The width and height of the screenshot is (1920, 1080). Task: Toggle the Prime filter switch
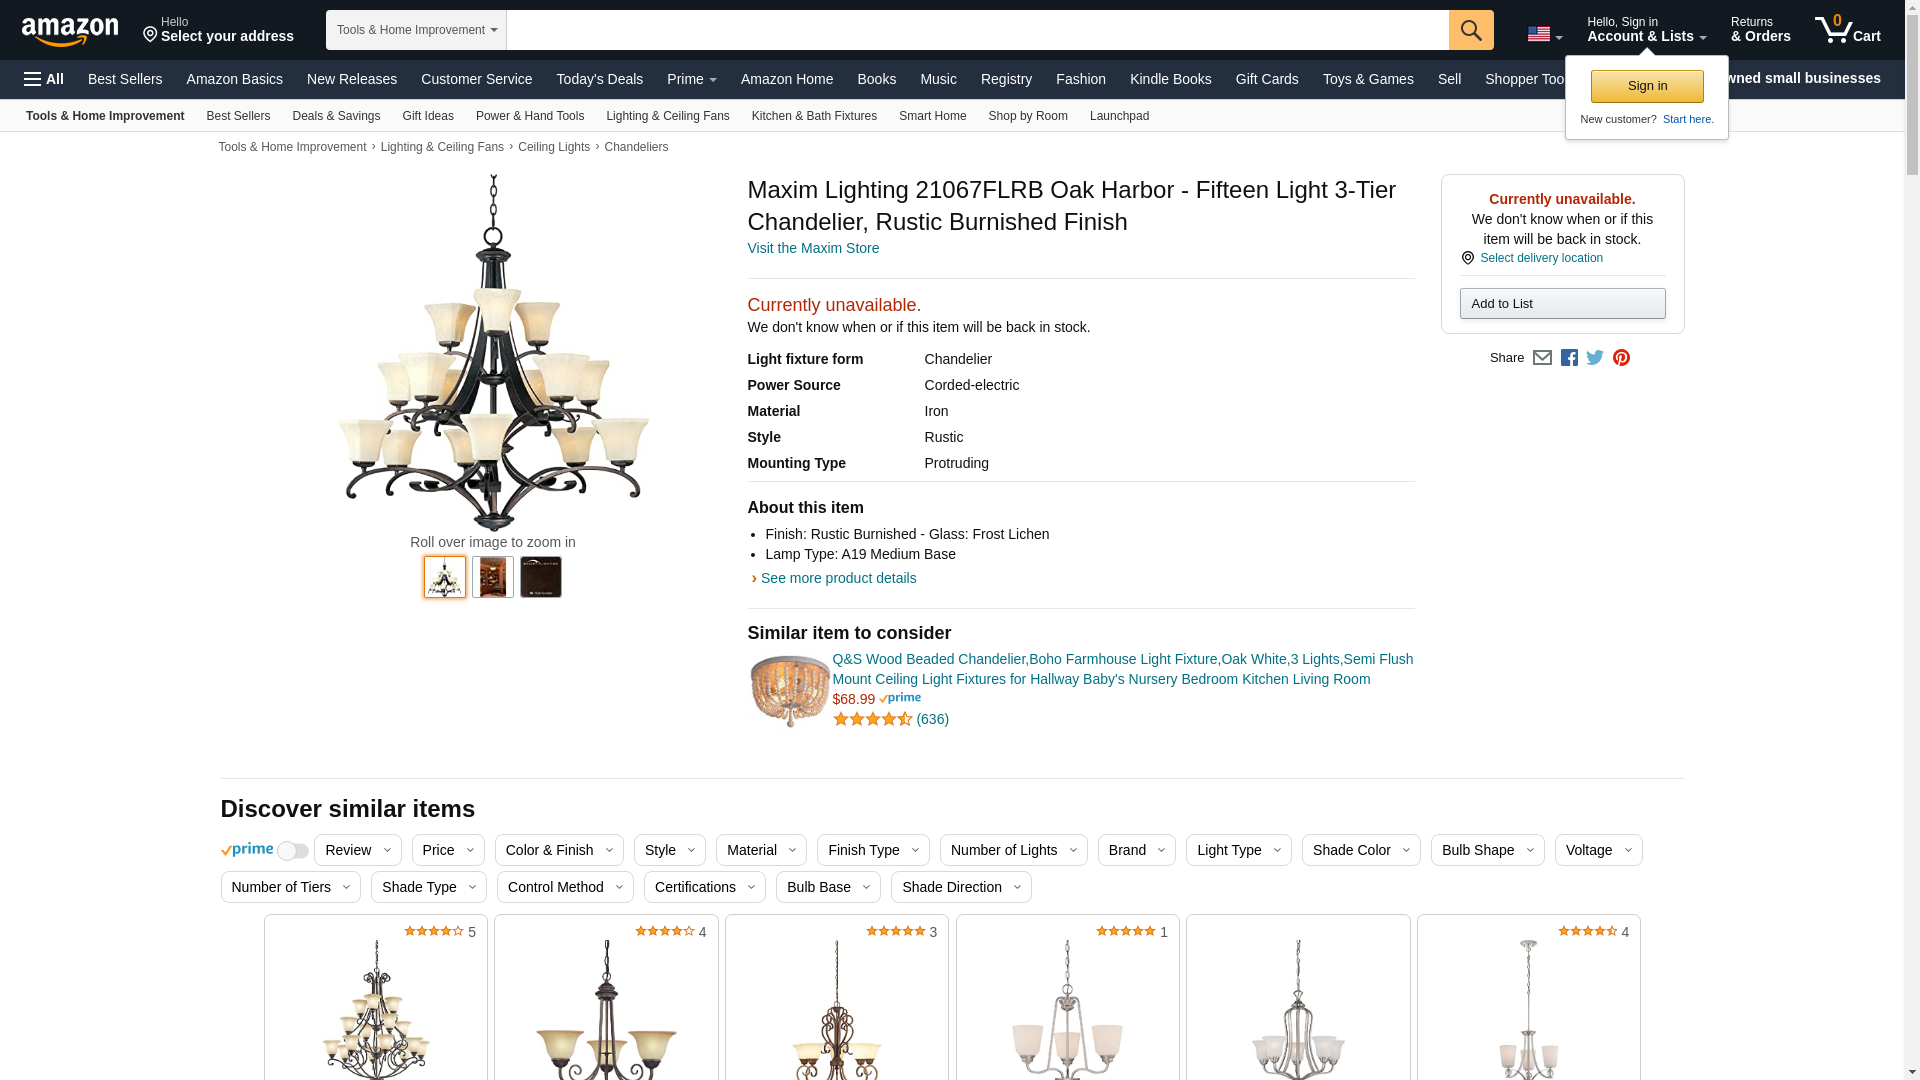[292, 851]
